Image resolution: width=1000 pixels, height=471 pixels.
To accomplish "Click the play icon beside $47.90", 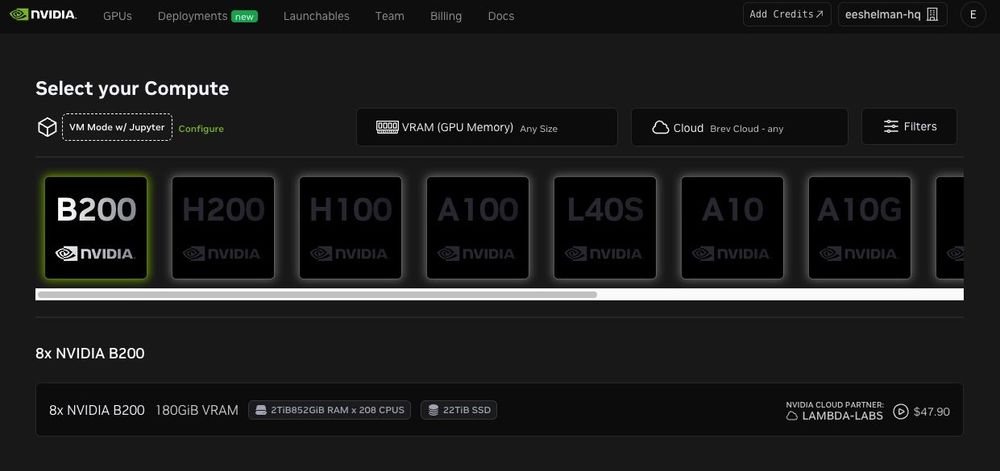I will [x=900, y=412].
